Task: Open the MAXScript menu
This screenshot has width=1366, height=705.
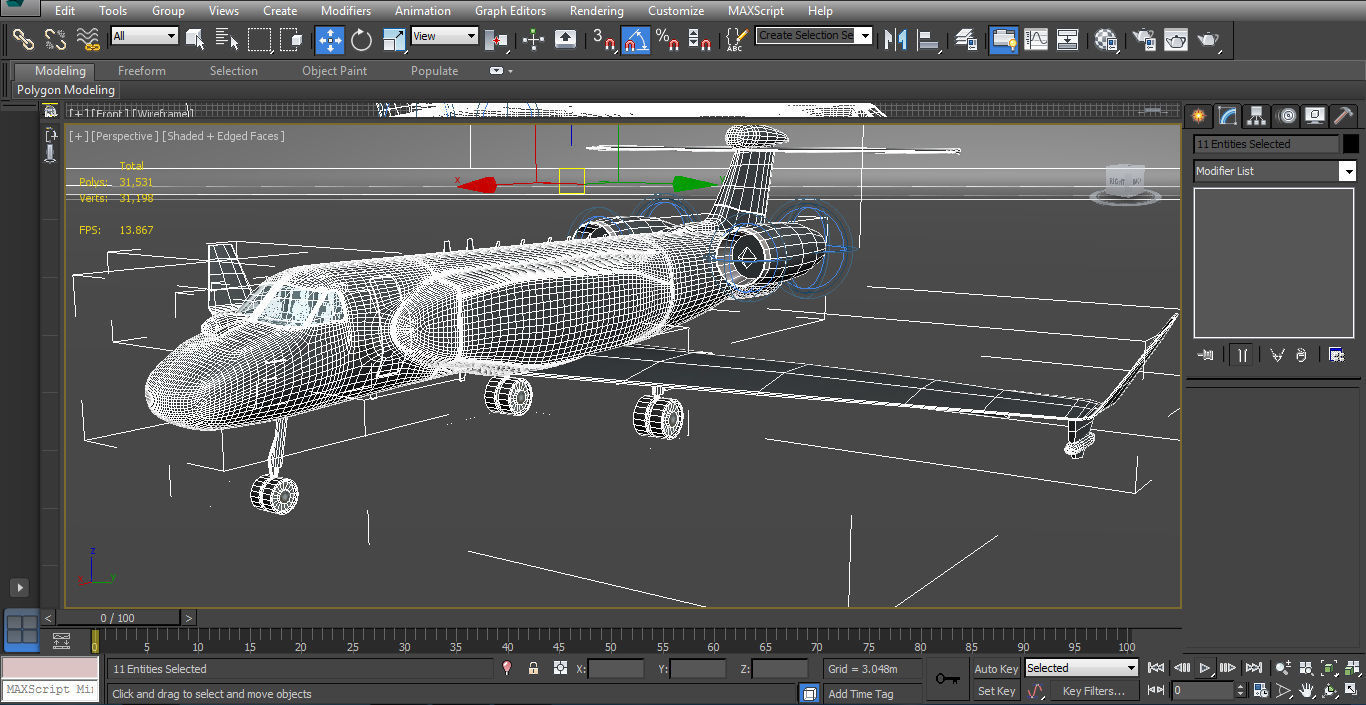Action: (756, 11)
